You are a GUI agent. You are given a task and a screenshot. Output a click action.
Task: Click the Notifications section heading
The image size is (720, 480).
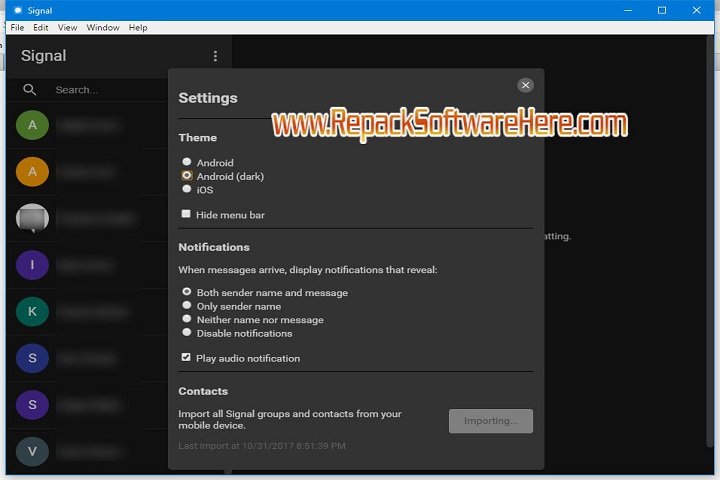tap(214, 247)
